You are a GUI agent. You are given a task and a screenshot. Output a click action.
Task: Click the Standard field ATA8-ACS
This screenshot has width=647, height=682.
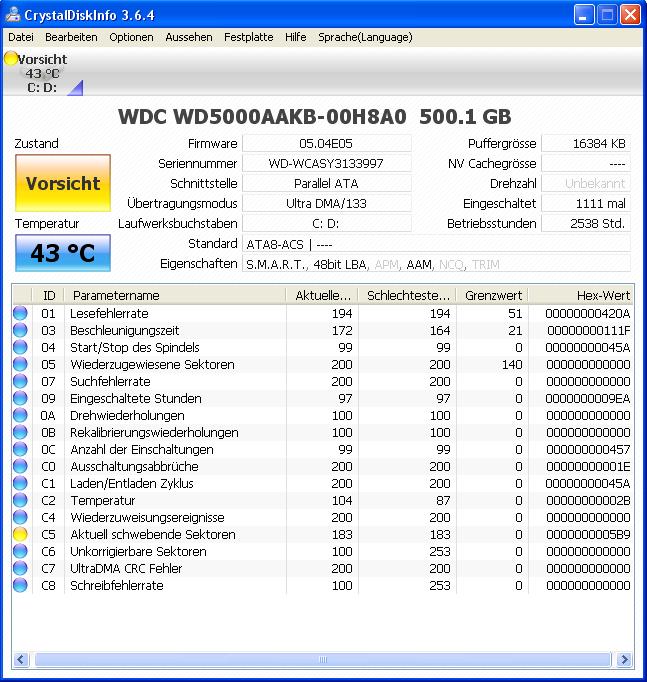(436, 244)
